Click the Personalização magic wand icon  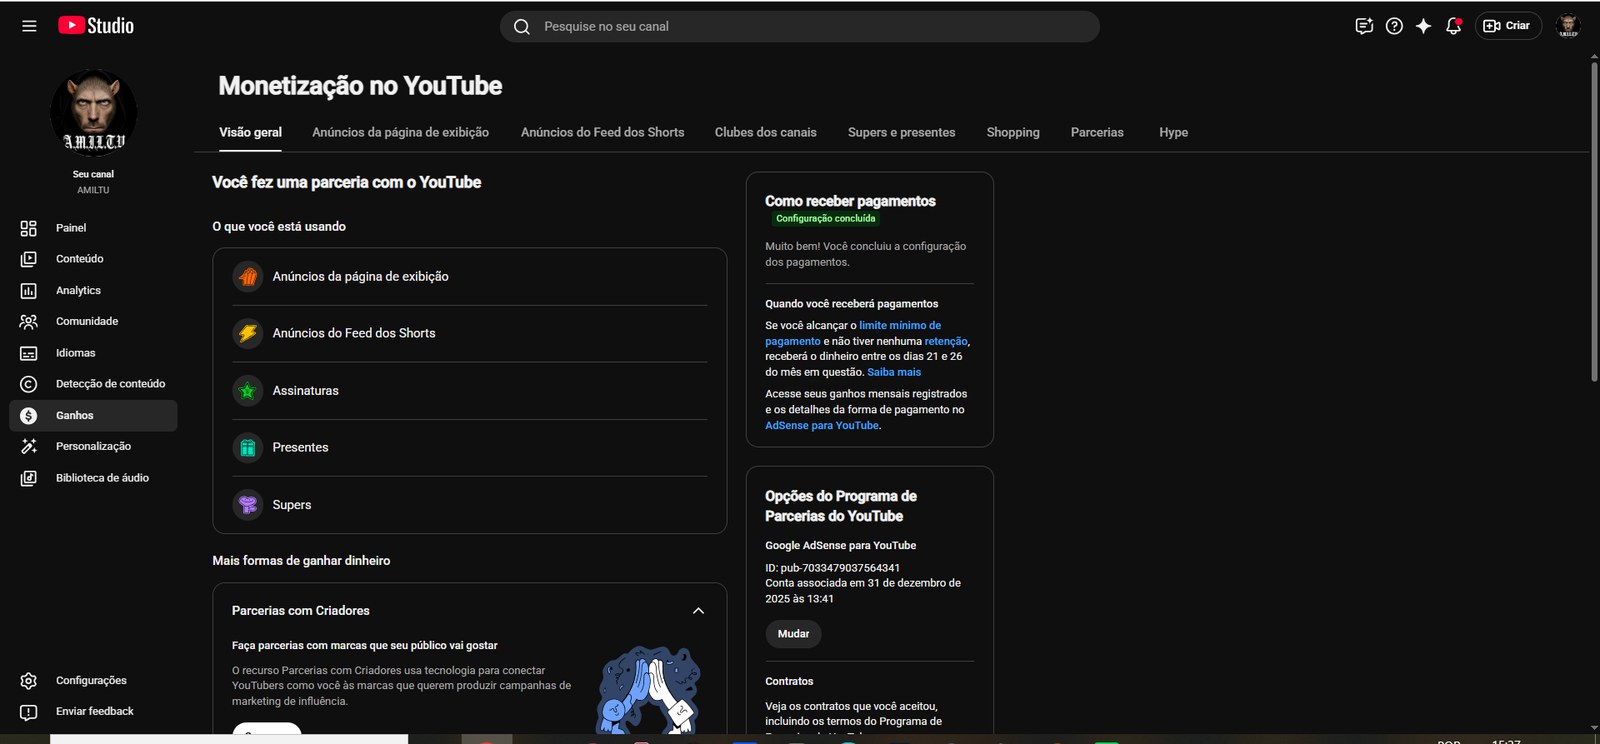pyautogui.click(x=29, y=447)
